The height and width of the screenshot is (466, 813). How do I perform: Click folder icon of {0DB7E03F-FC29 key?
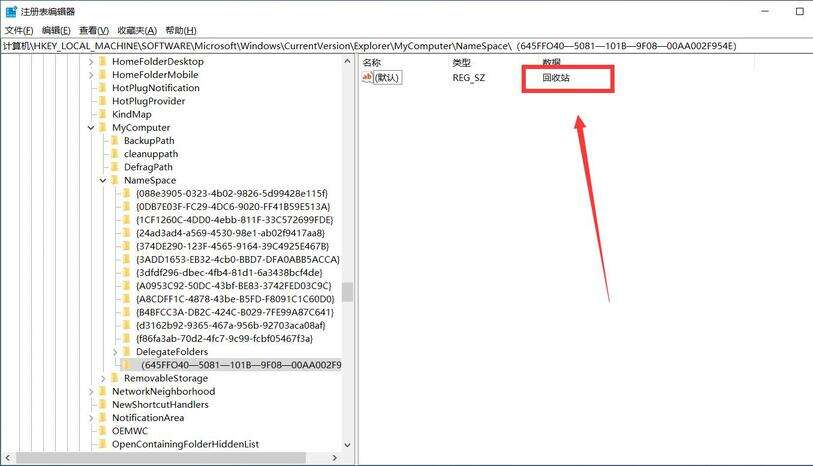[127, 207]
